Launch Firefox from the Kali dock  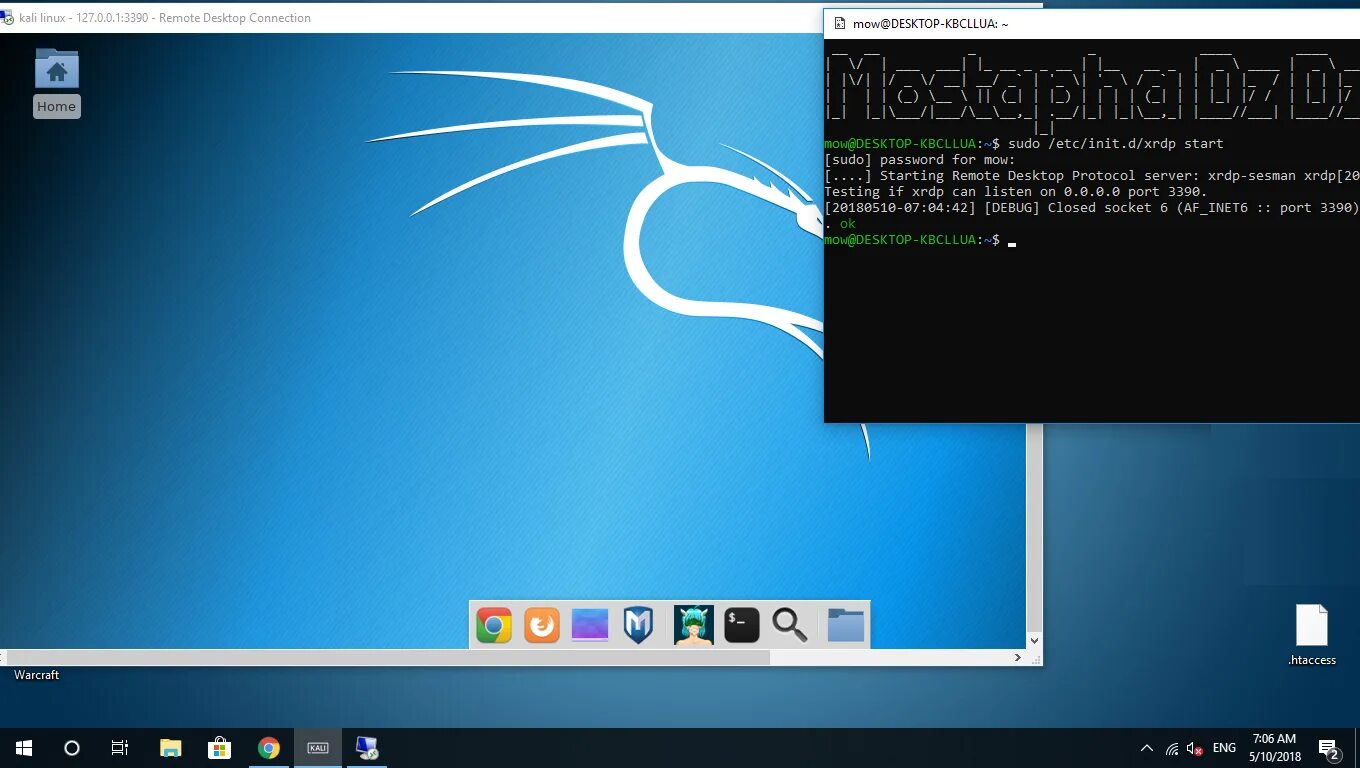542,625
